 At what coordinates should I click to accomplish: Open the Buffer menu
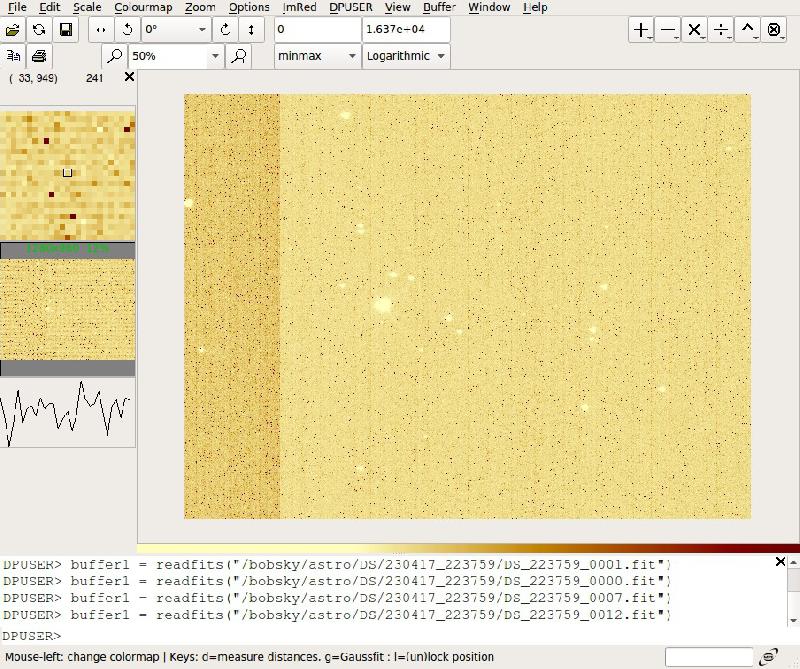tap(439, 7)
